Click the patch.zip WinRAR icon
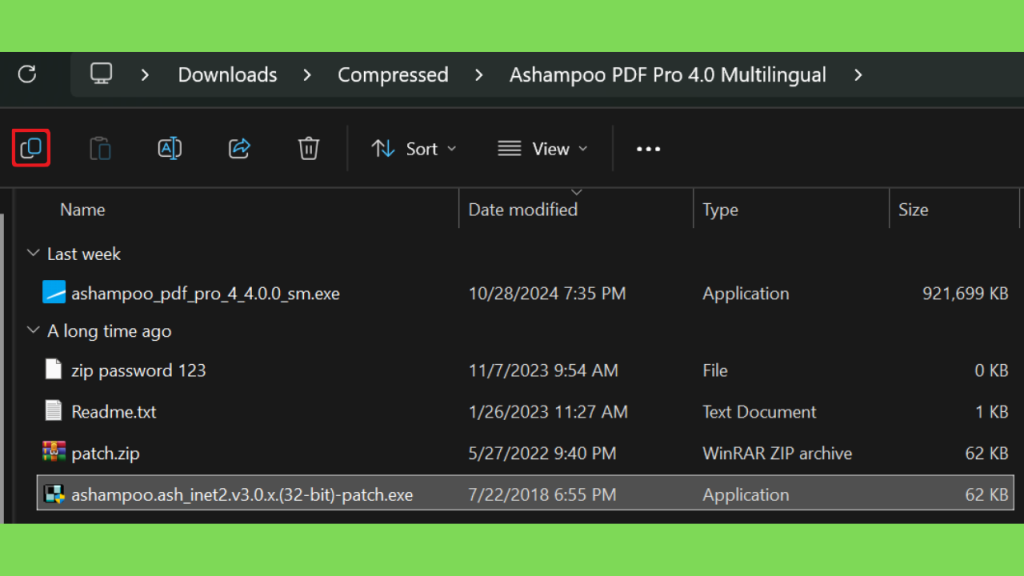 pos(54,452)
